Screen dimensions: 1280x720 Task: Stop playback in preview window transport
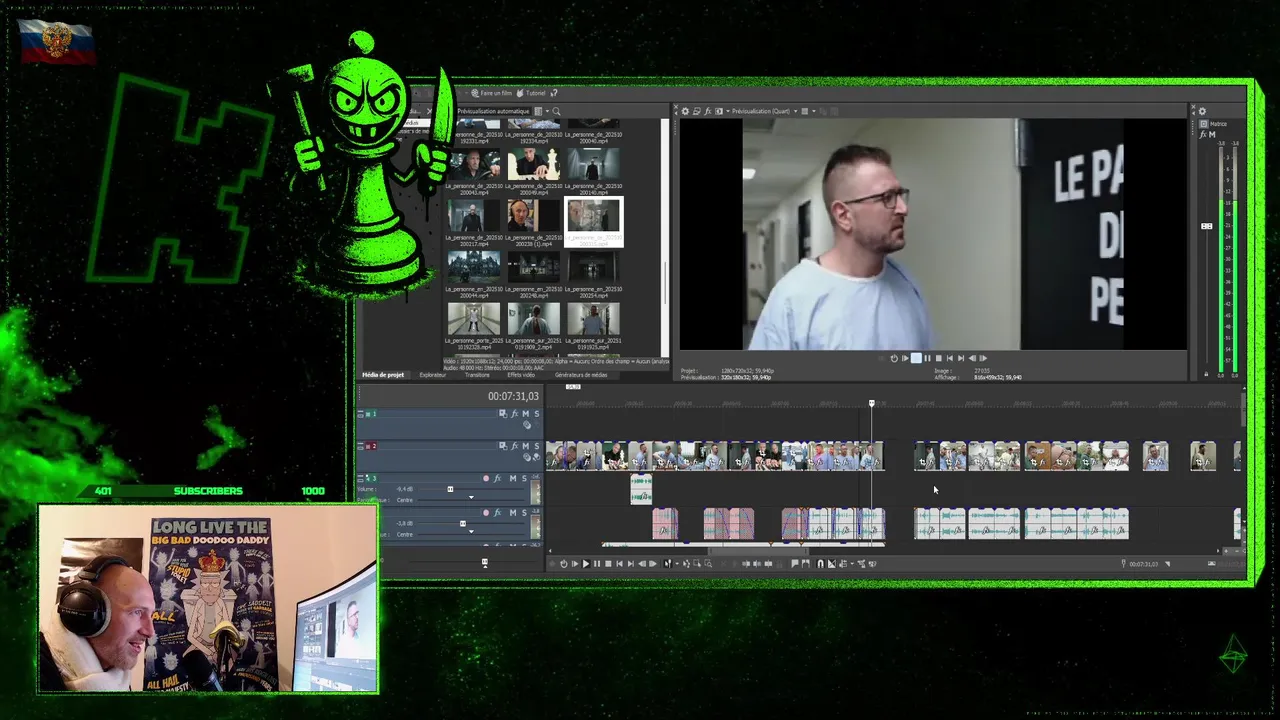939,358
